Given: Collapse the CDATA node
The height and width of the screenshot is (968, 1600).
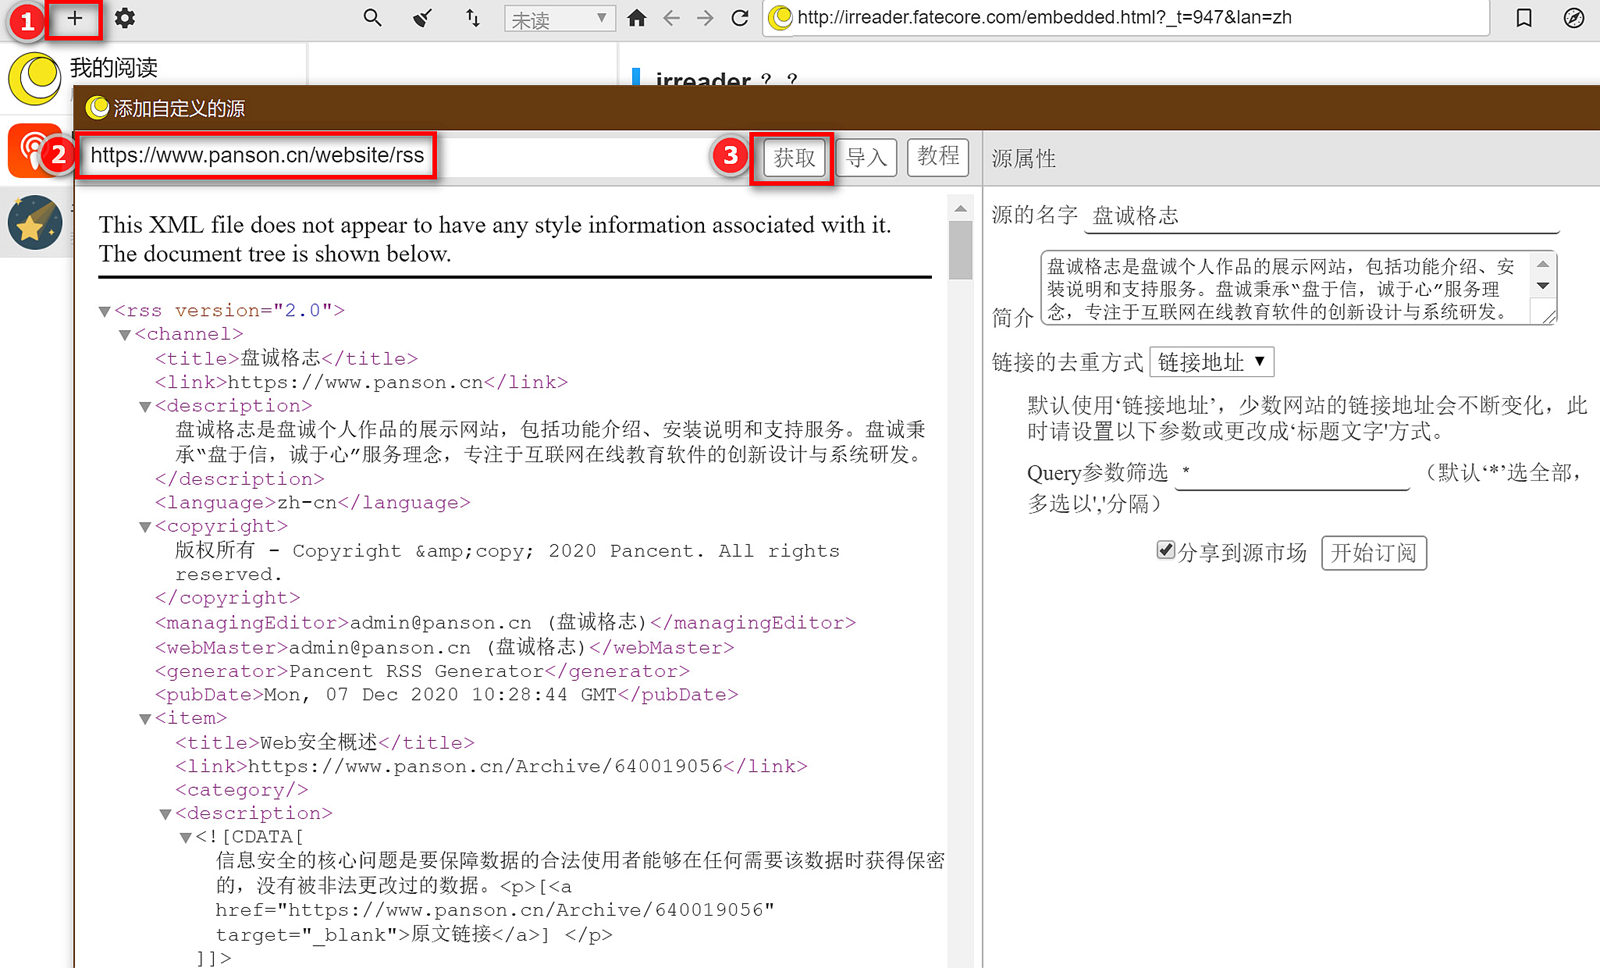Looking at the screenshot, I should pyautogui.click(x=186, y=838).
